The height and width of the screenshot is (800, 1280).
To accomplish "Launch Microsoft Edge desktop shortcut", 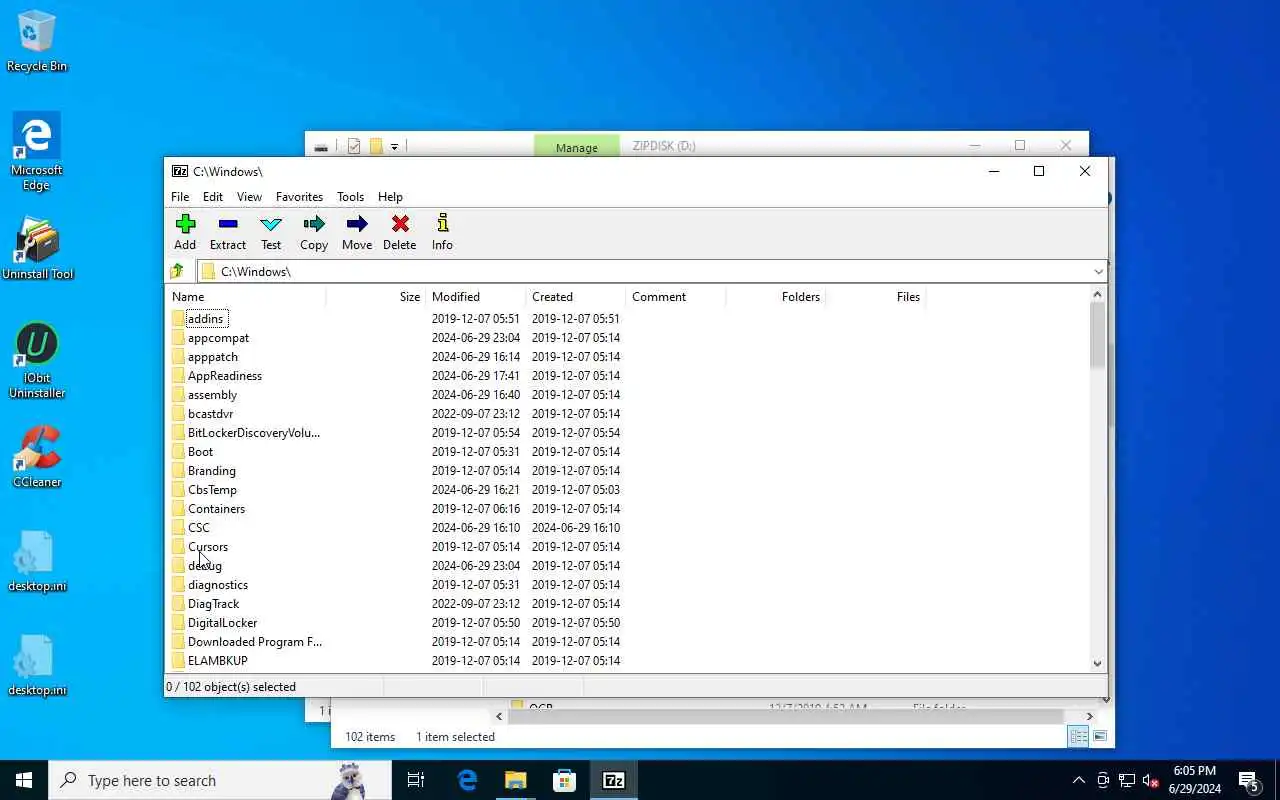I will pyautogui.click(x=37, y=152).
